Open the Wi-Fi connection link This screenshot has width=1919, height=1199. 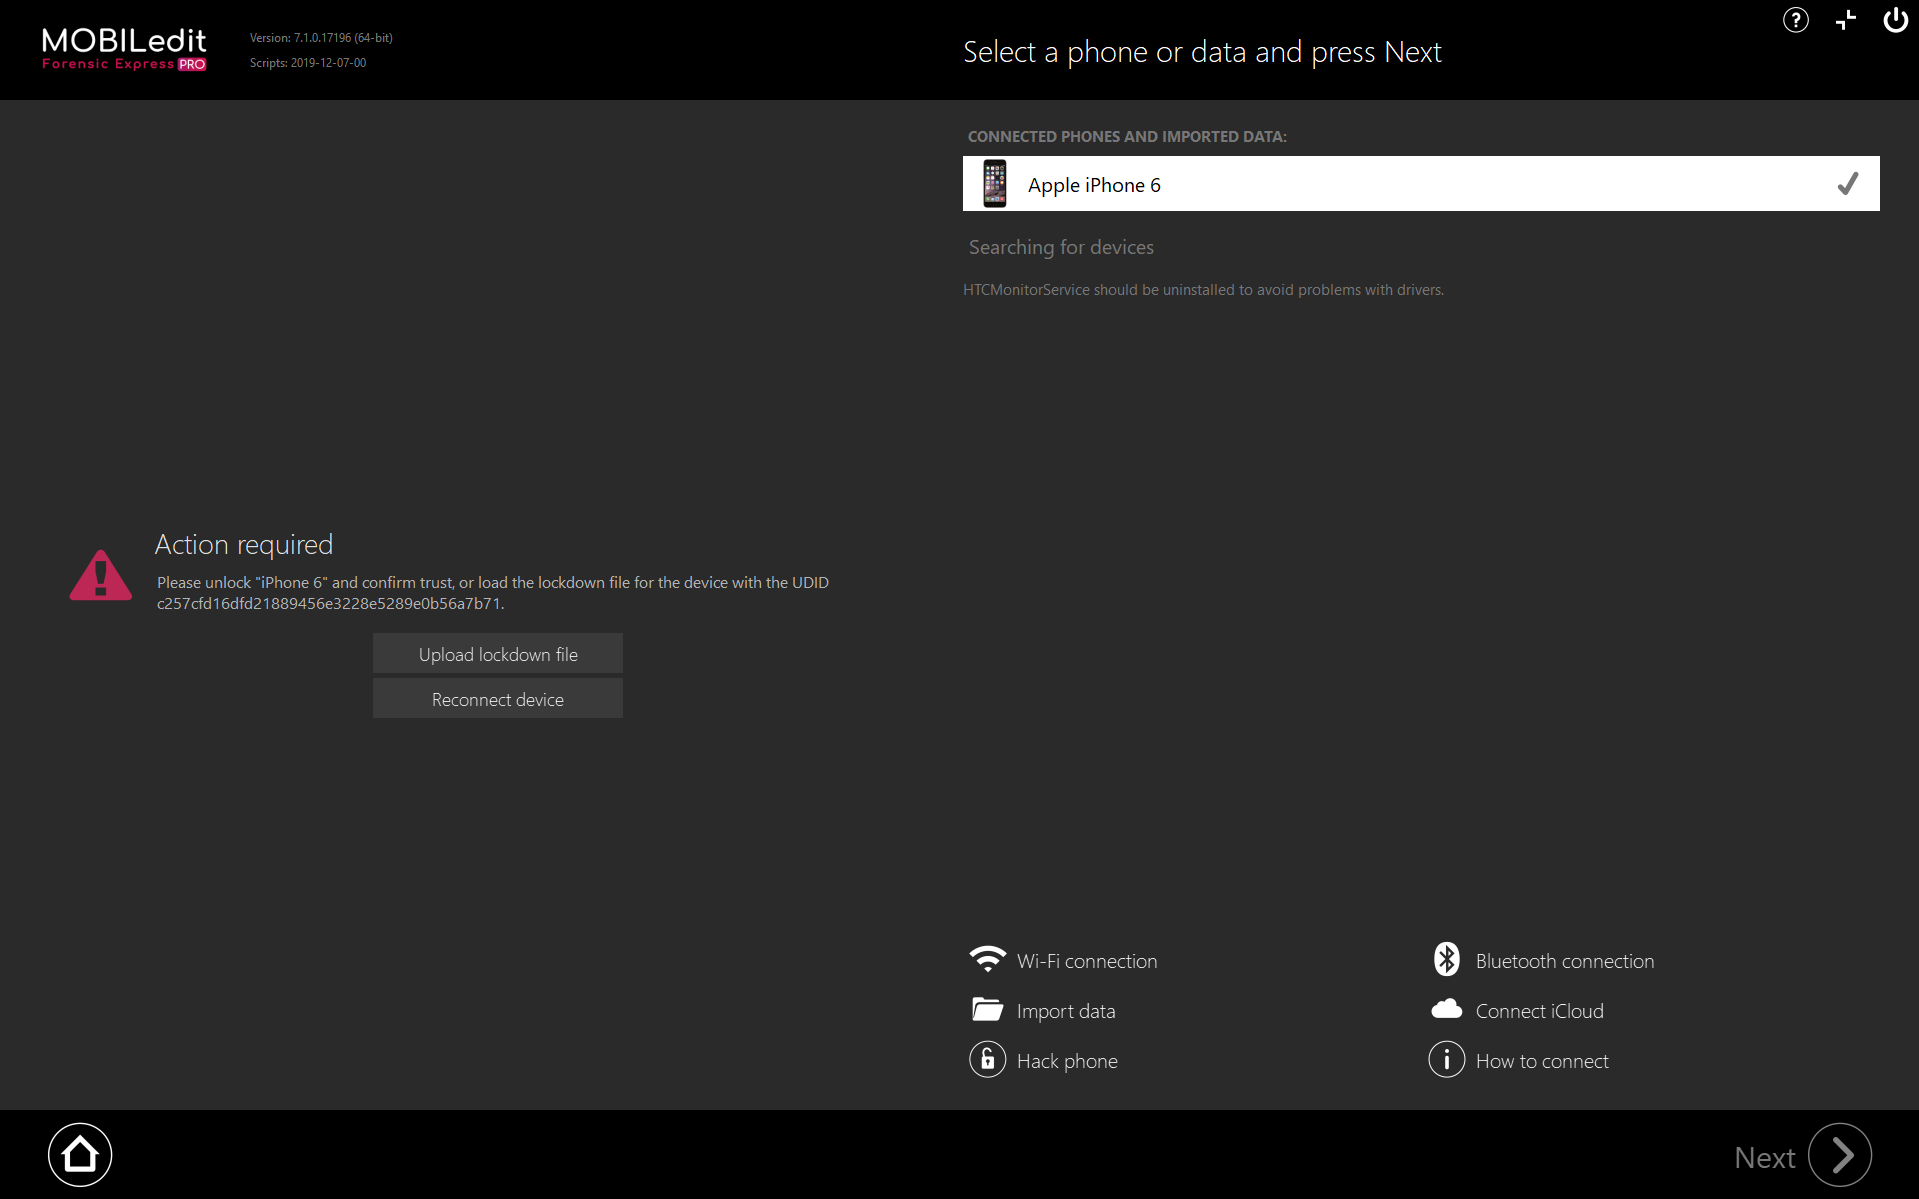coord(1087,961)
